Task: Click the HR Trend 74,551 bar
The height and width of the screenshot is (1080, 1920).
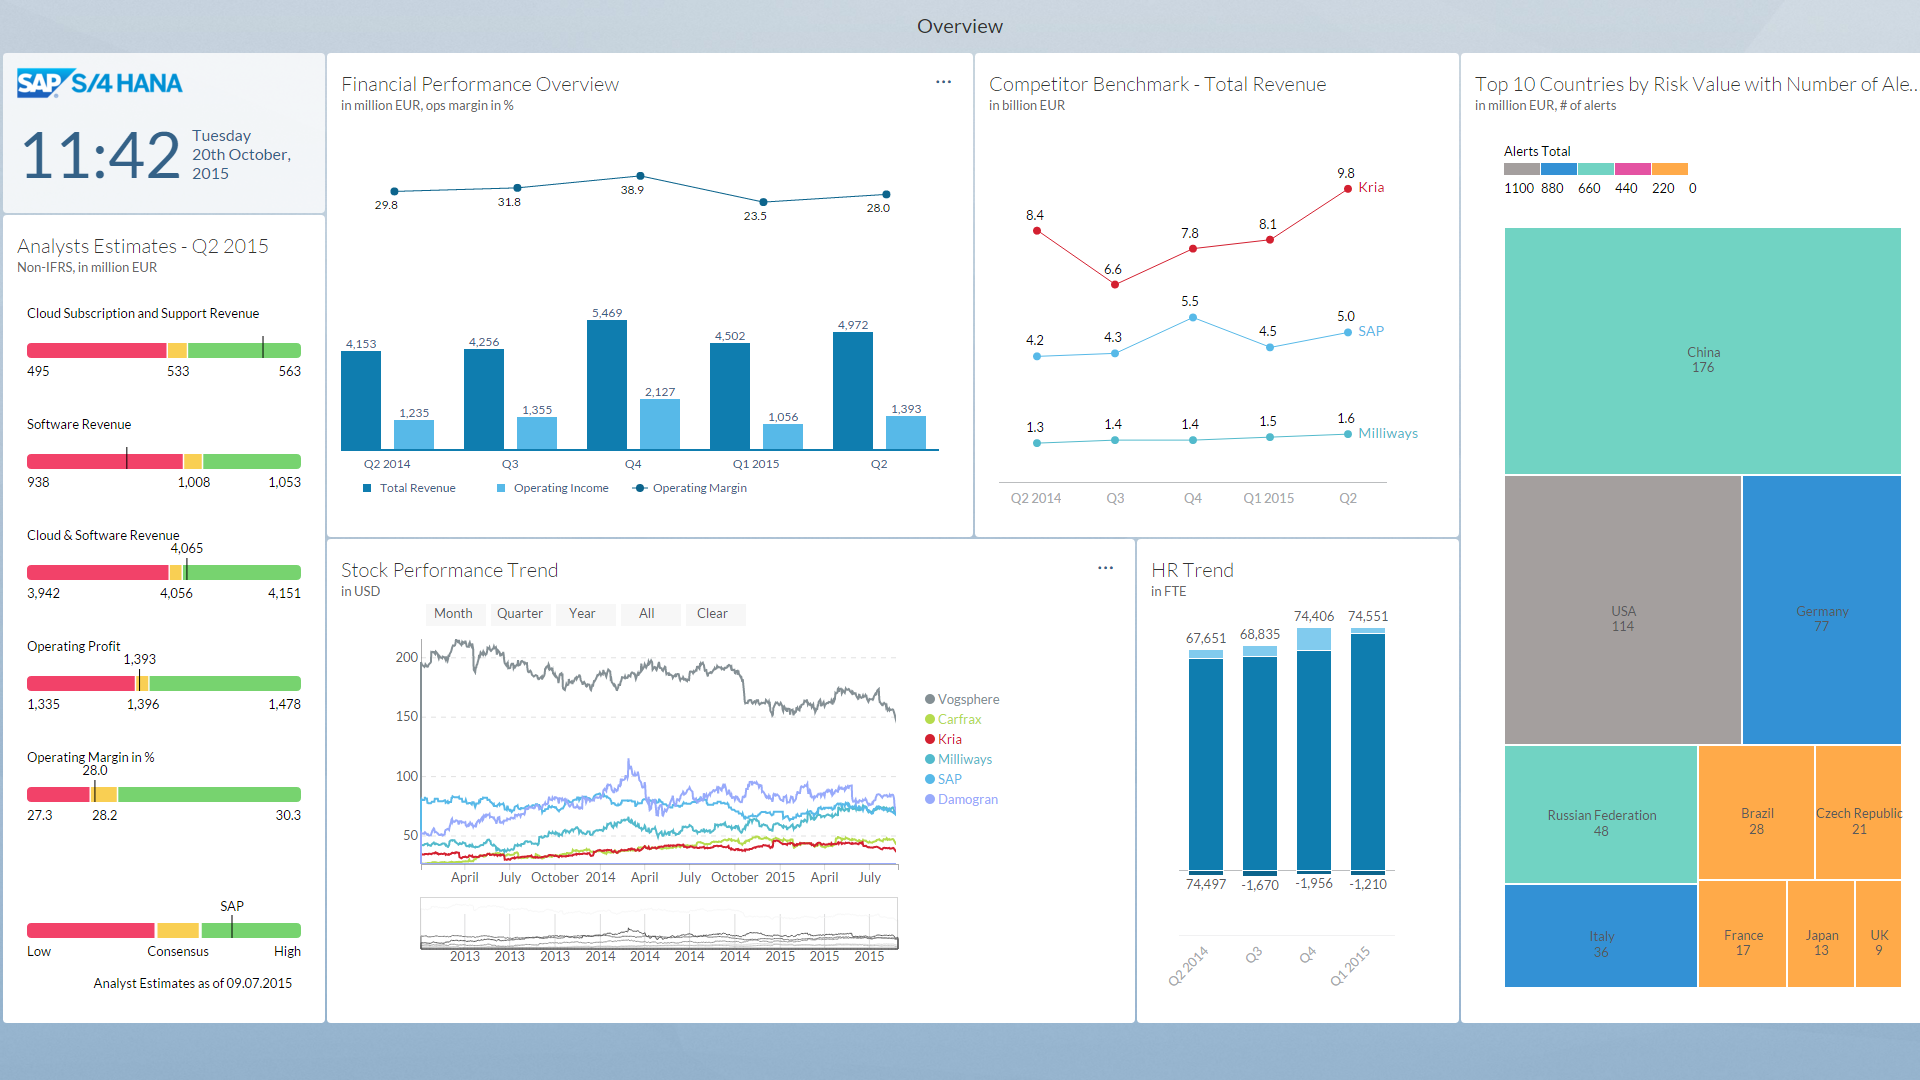Action: point(1368,751)
